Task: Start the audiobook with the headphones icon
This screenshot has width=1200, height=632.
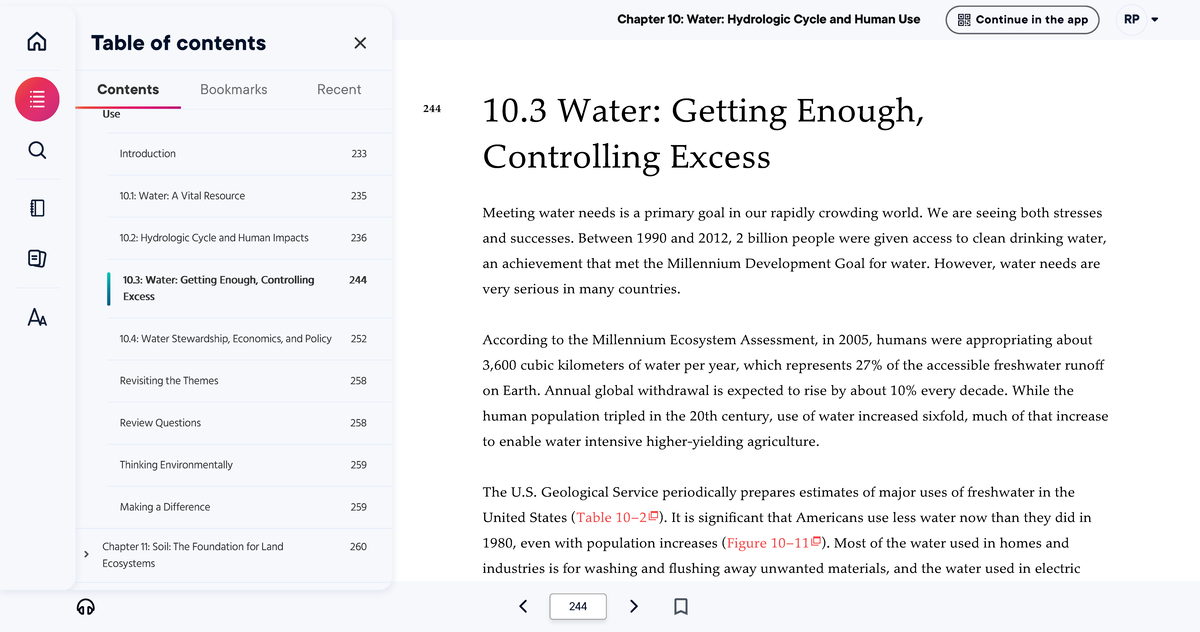Action: (x=86, y=607)
